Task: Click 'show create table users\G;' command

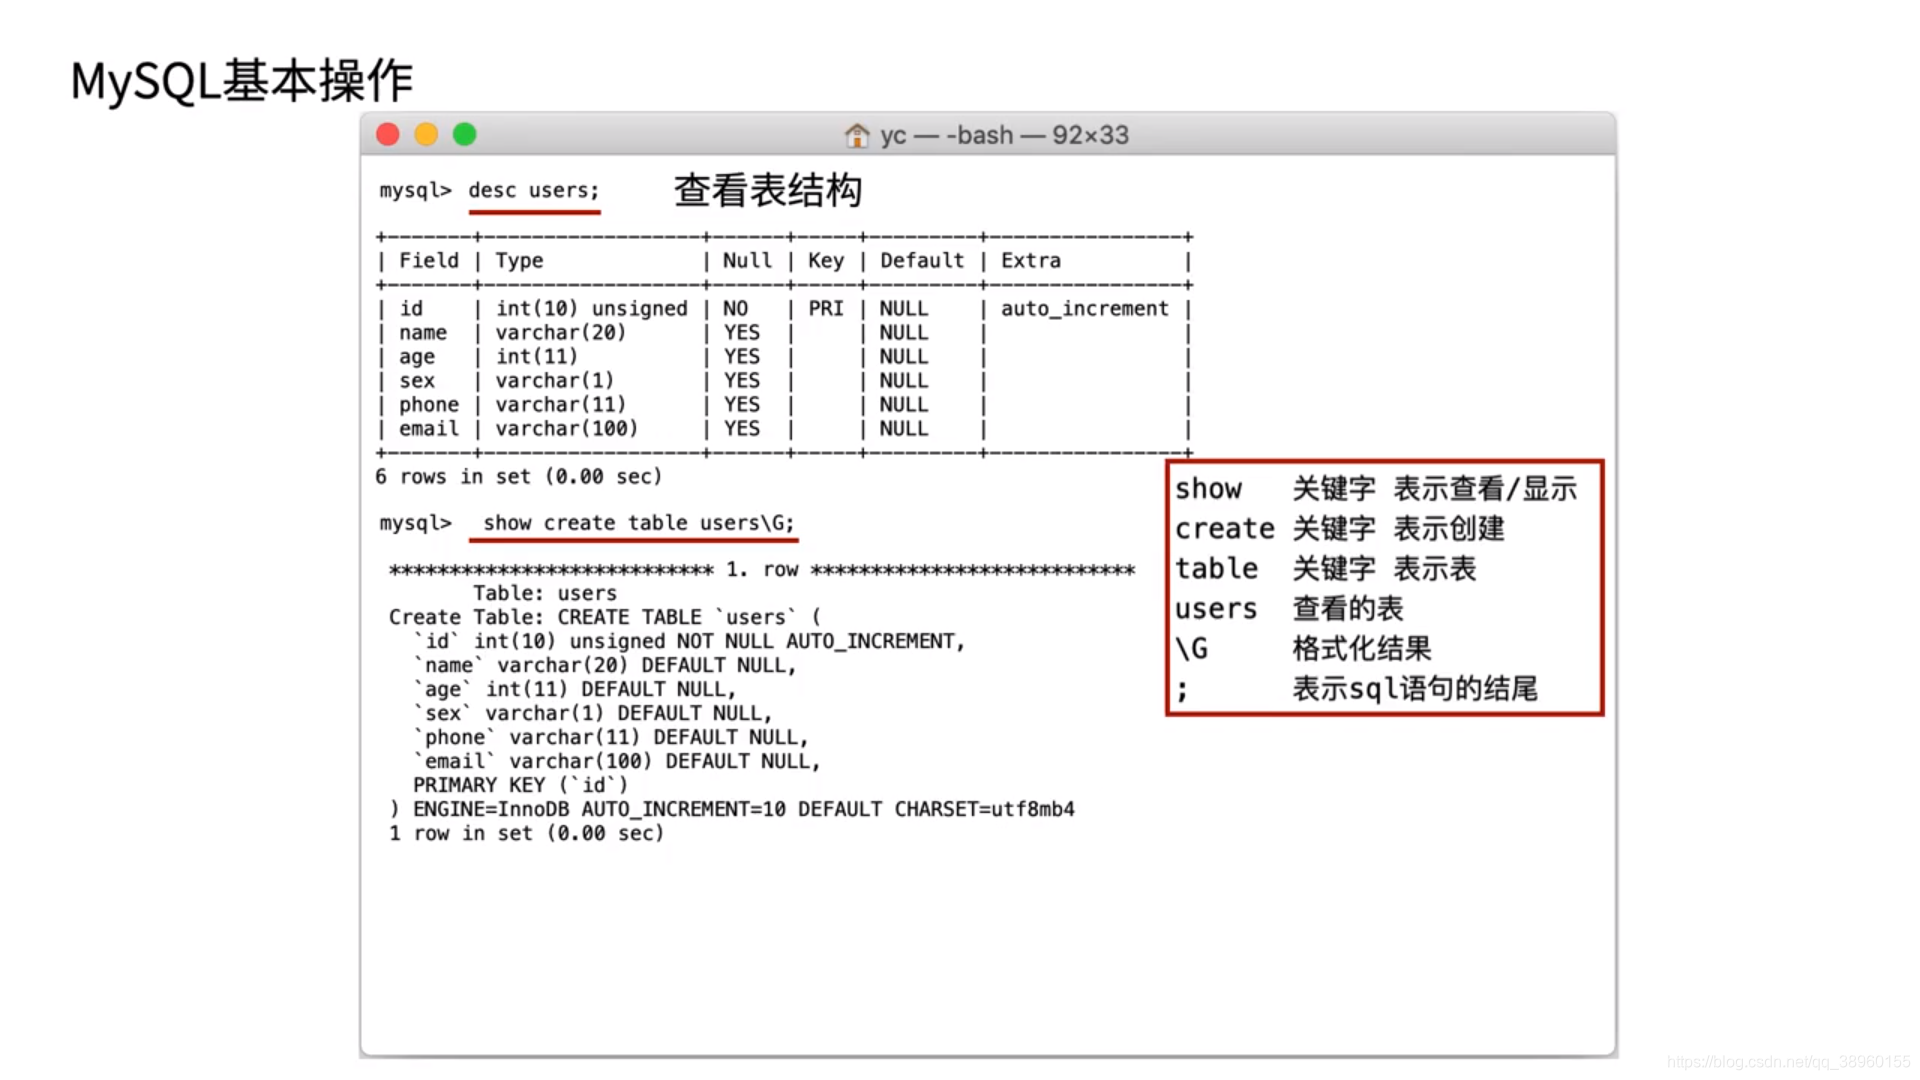Action: tap(638, 523)
